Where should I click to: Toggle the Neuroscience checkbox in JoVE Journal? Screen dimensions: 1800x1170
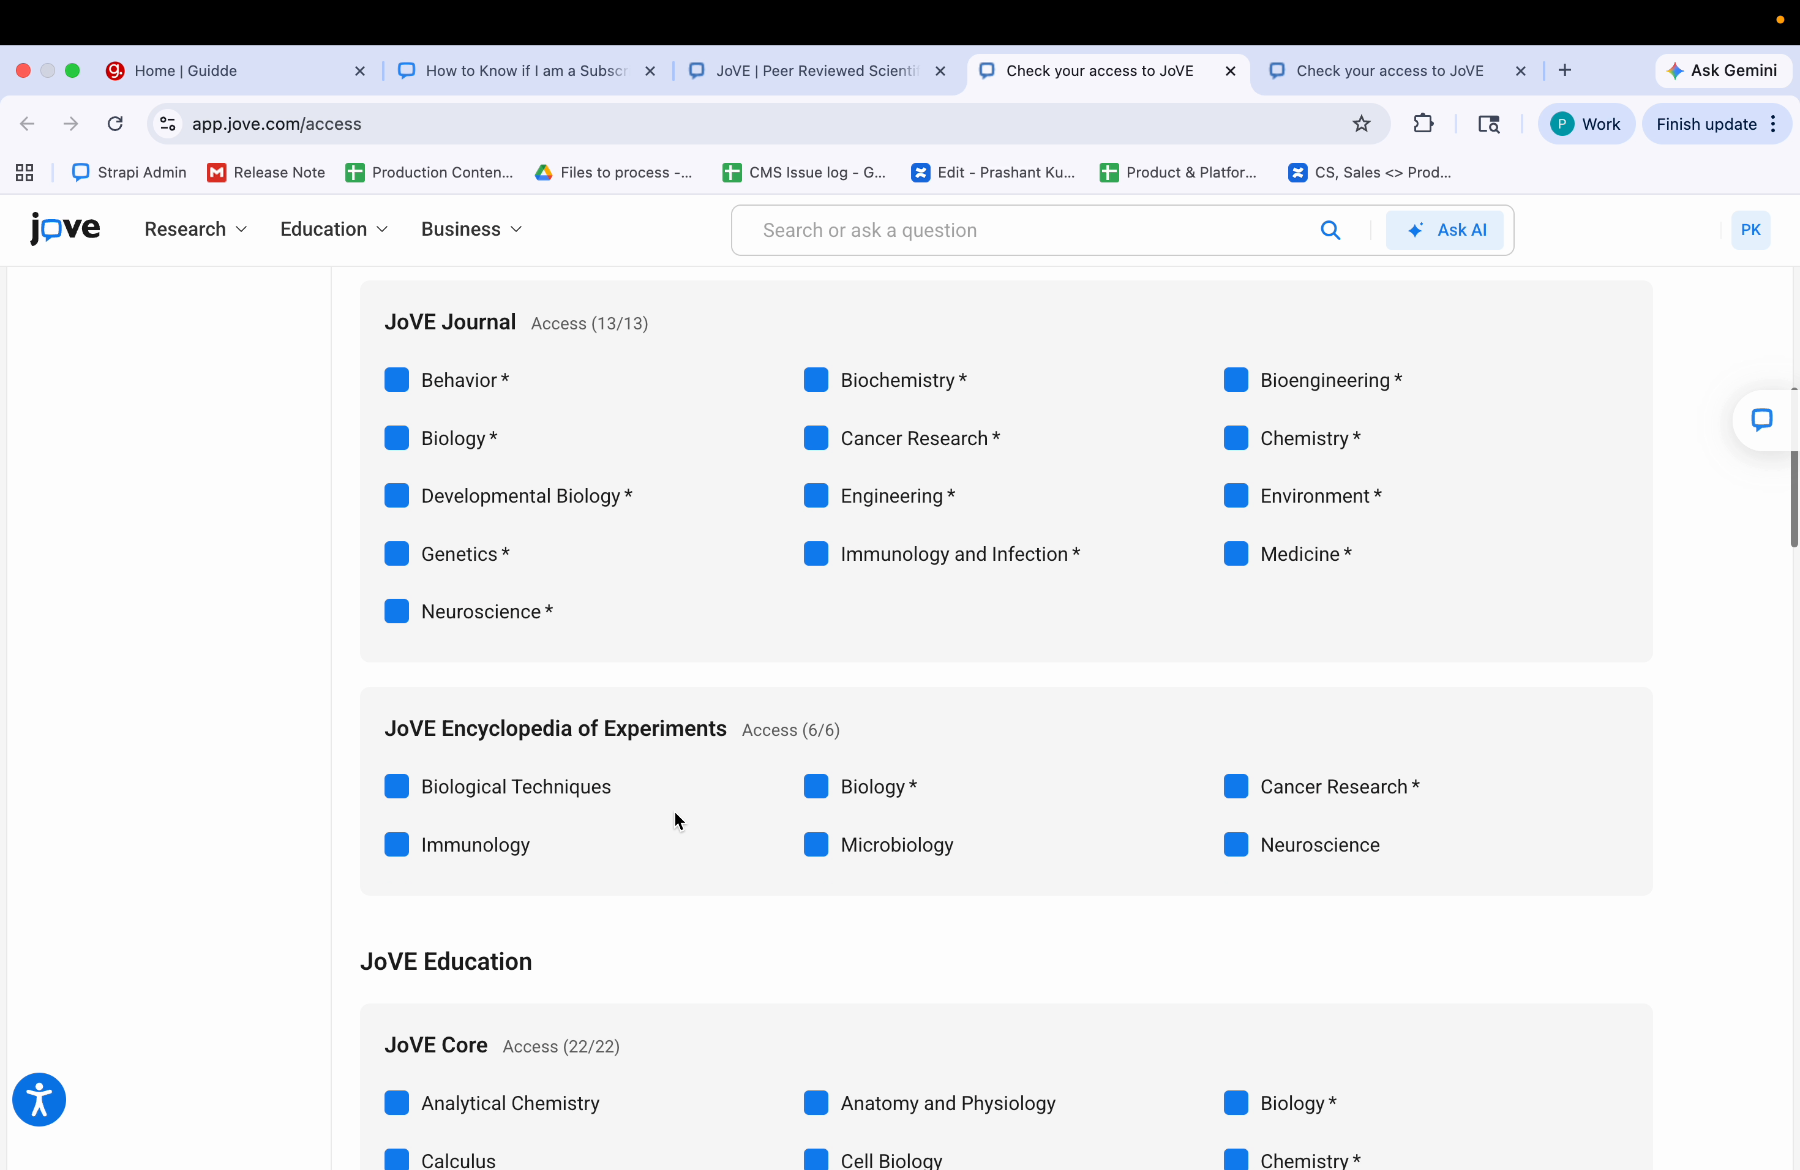click(397, 611)
